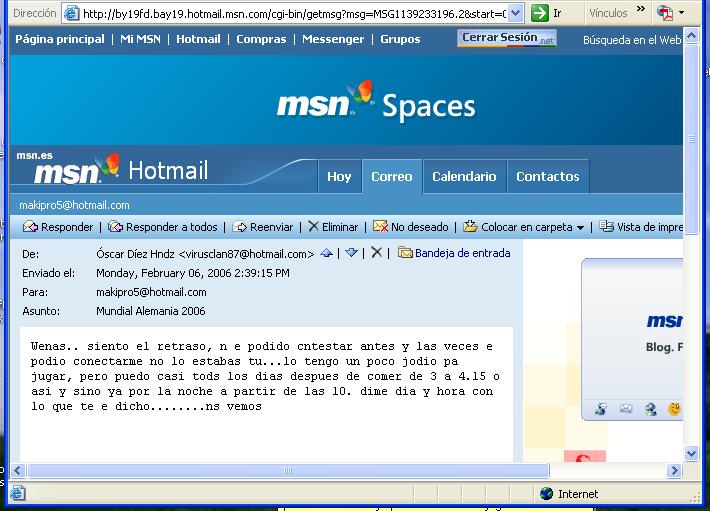The width and height of the screenshot is (710, 511).
Task: Click the Reenviar forward button
Action: 263,227
